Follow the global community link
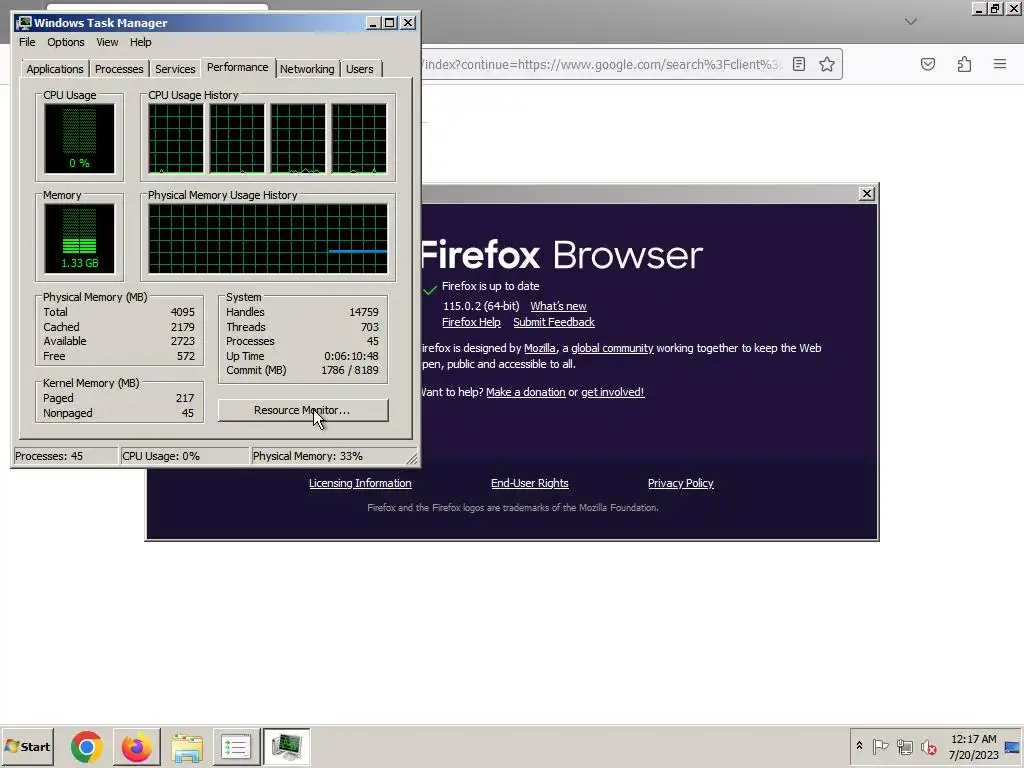The height and width of the screenshot is (768, 1024). pos(612,348)
